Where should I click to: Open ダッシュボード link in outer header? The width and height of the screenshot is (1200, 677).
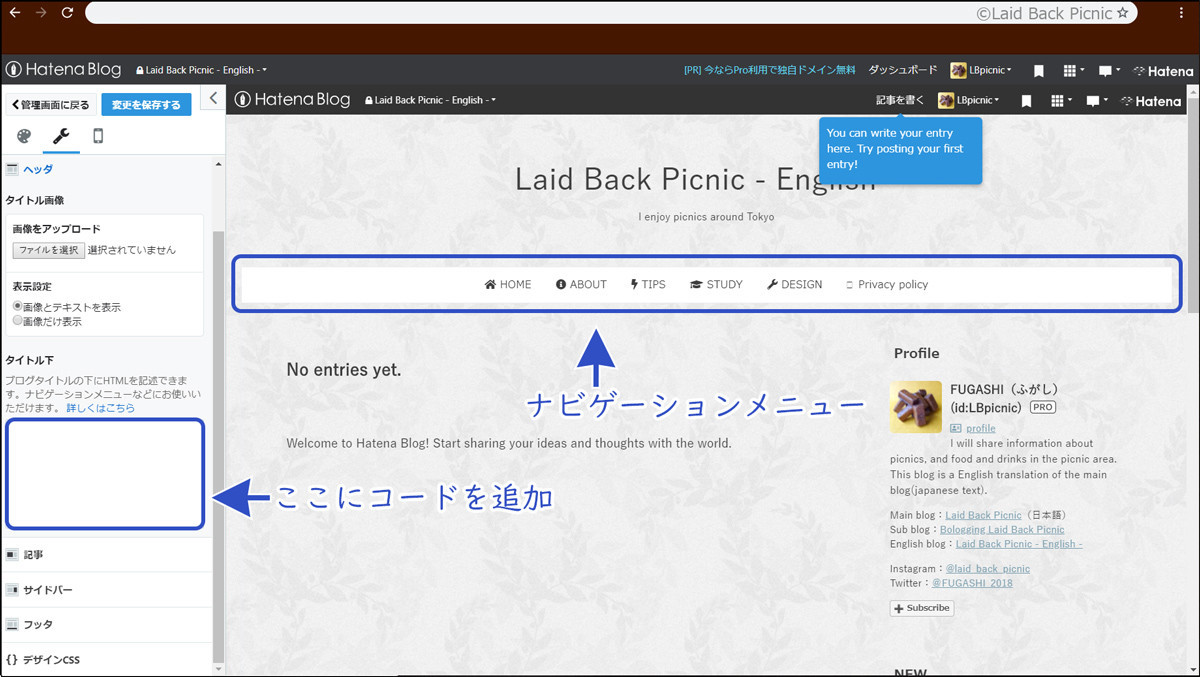903,70
